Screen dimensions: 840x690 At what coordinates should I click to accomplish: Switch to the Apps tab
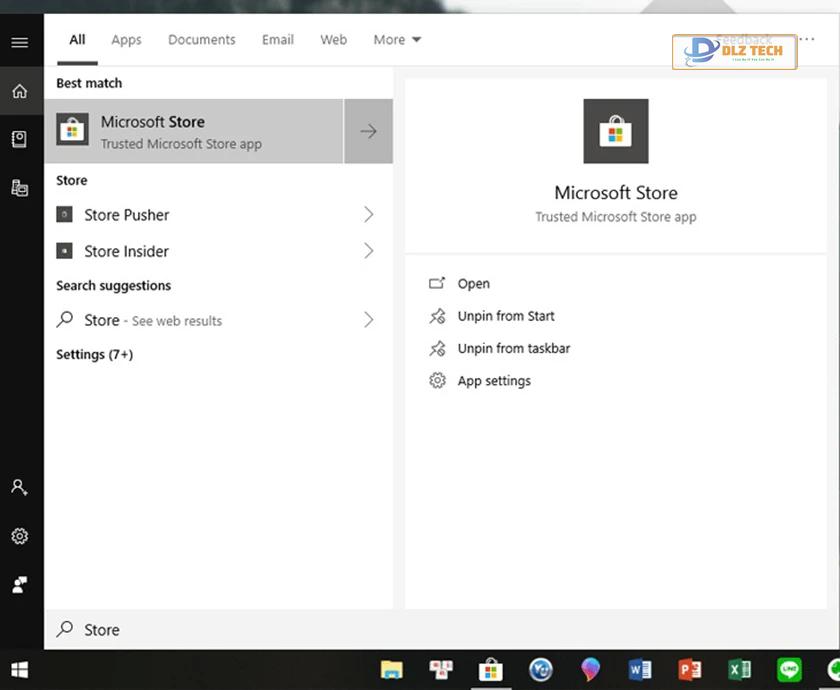[x=126, y=40]
